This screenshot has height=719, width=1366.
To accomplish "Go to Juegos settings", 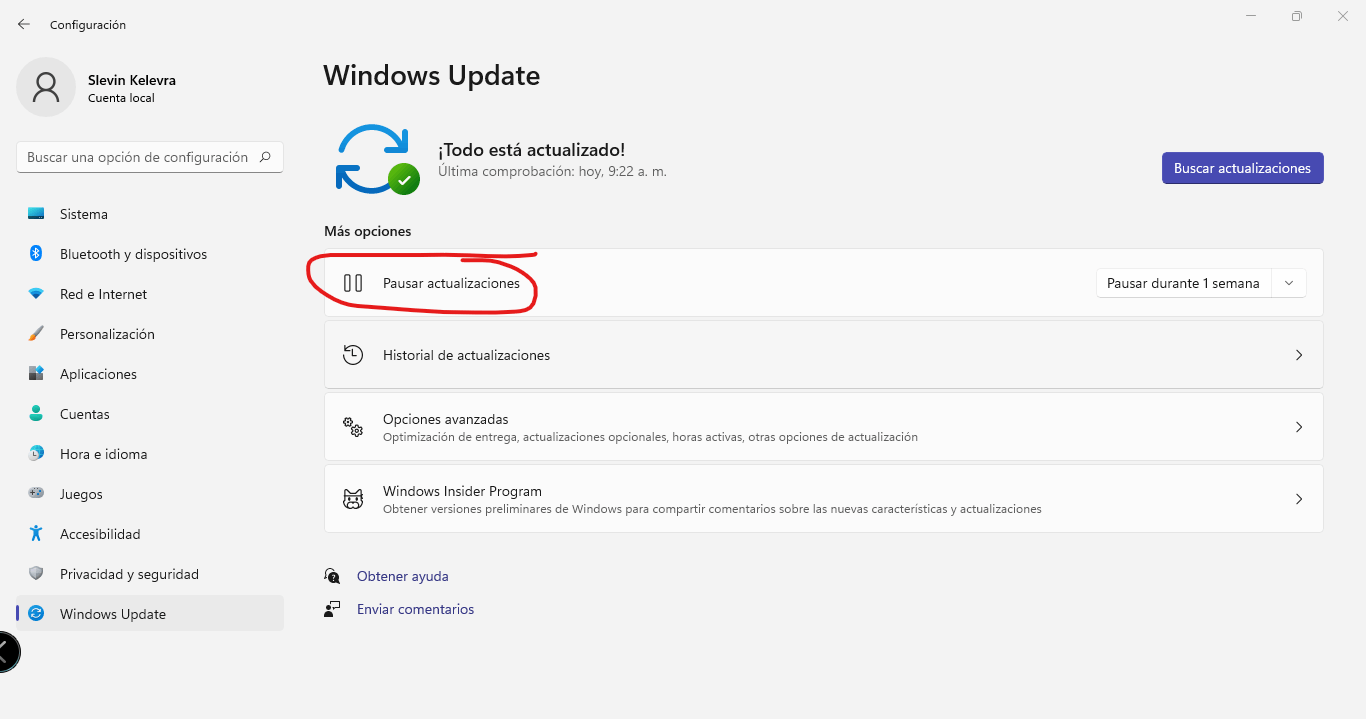I will (x=150, y=494).
